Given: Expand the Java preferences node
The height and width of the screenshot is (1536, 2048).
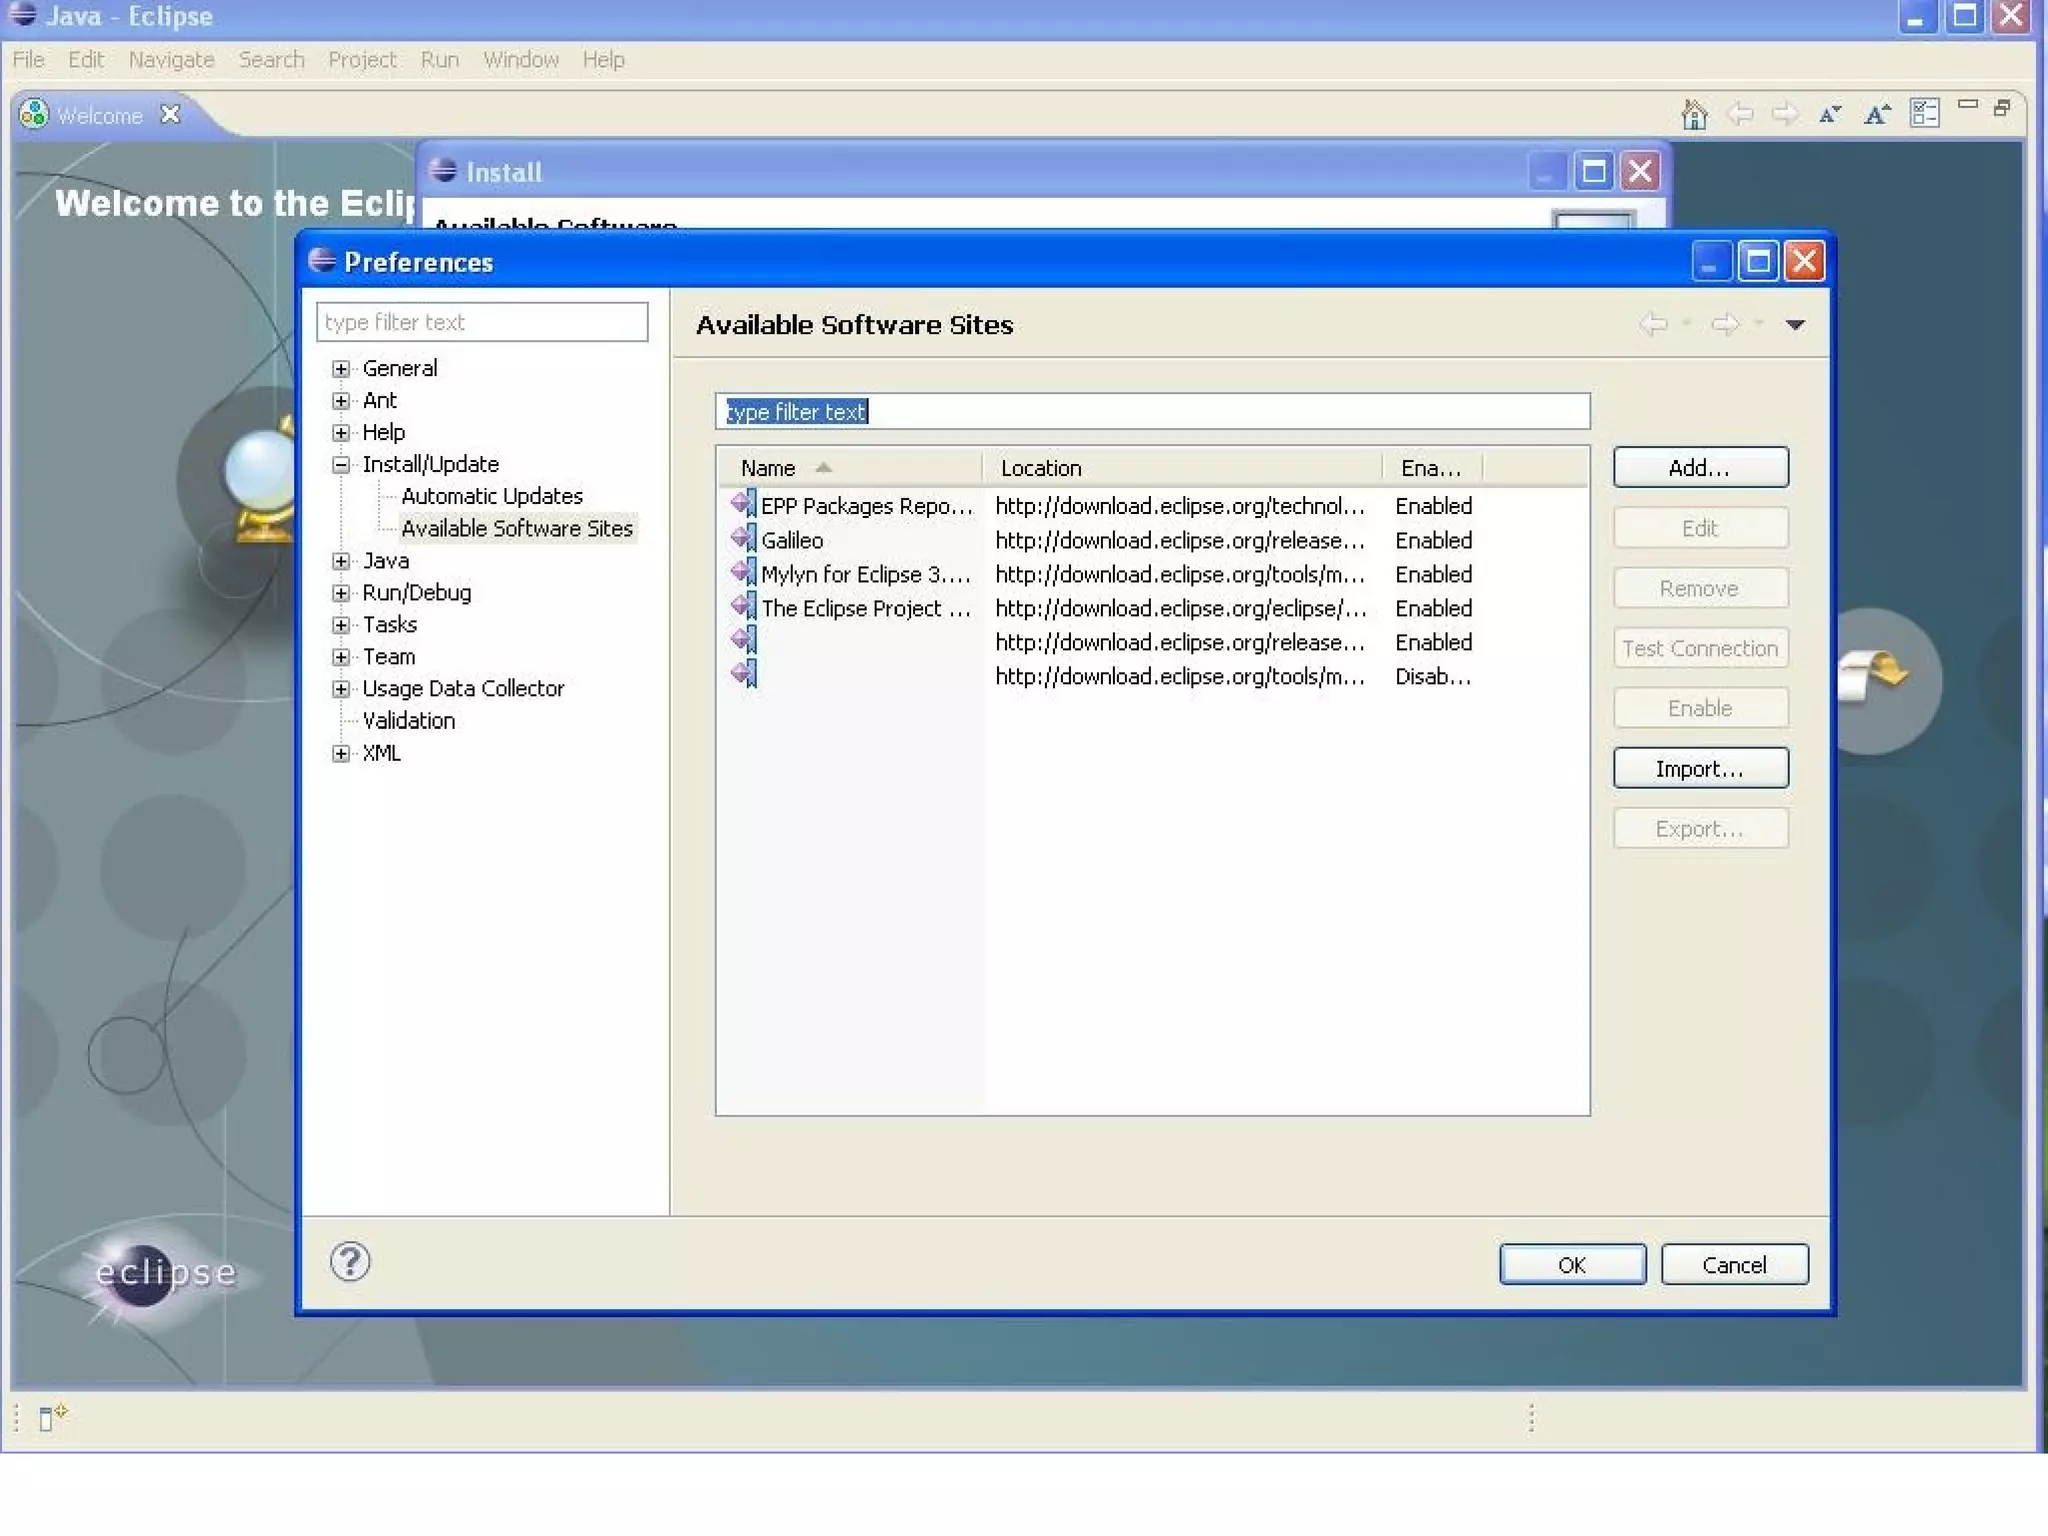Looking at the screenshot, I should [341, 561].
